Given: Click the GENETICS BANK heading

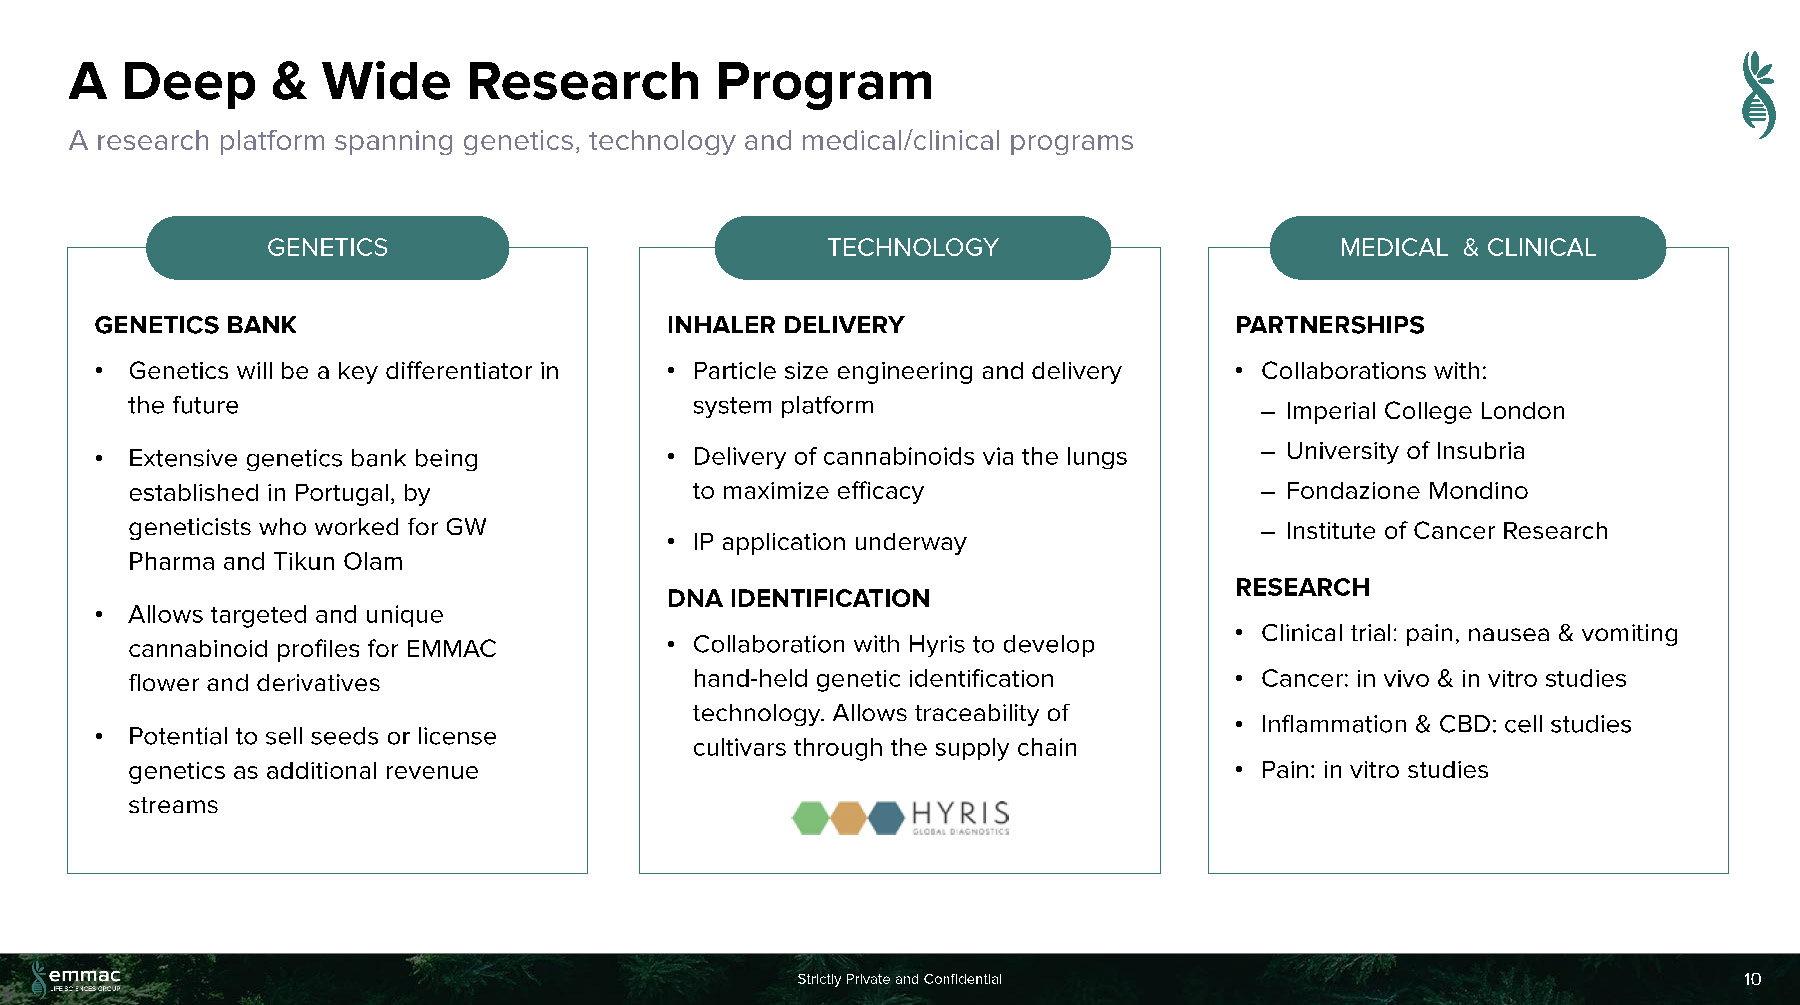Looking at the screenshot, I should pyautogui.click(x=195, y=325).
